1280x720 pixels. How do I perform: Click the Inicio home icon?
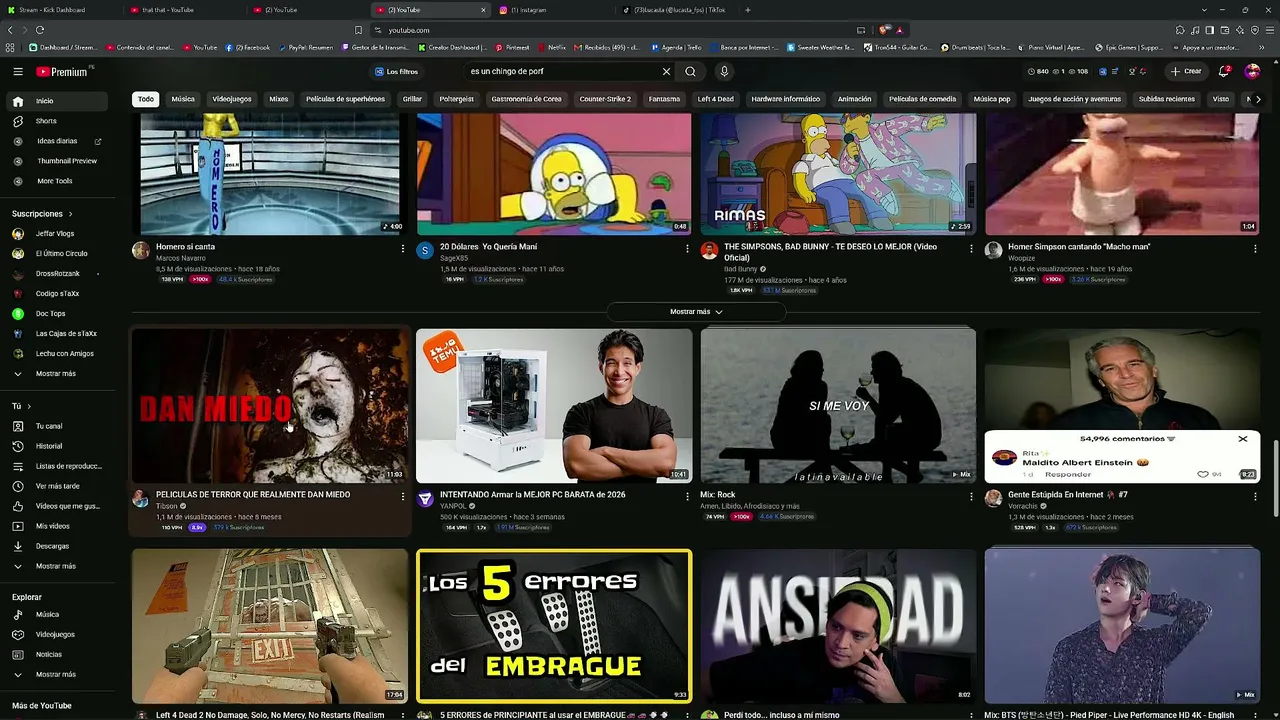click(18, 101)
